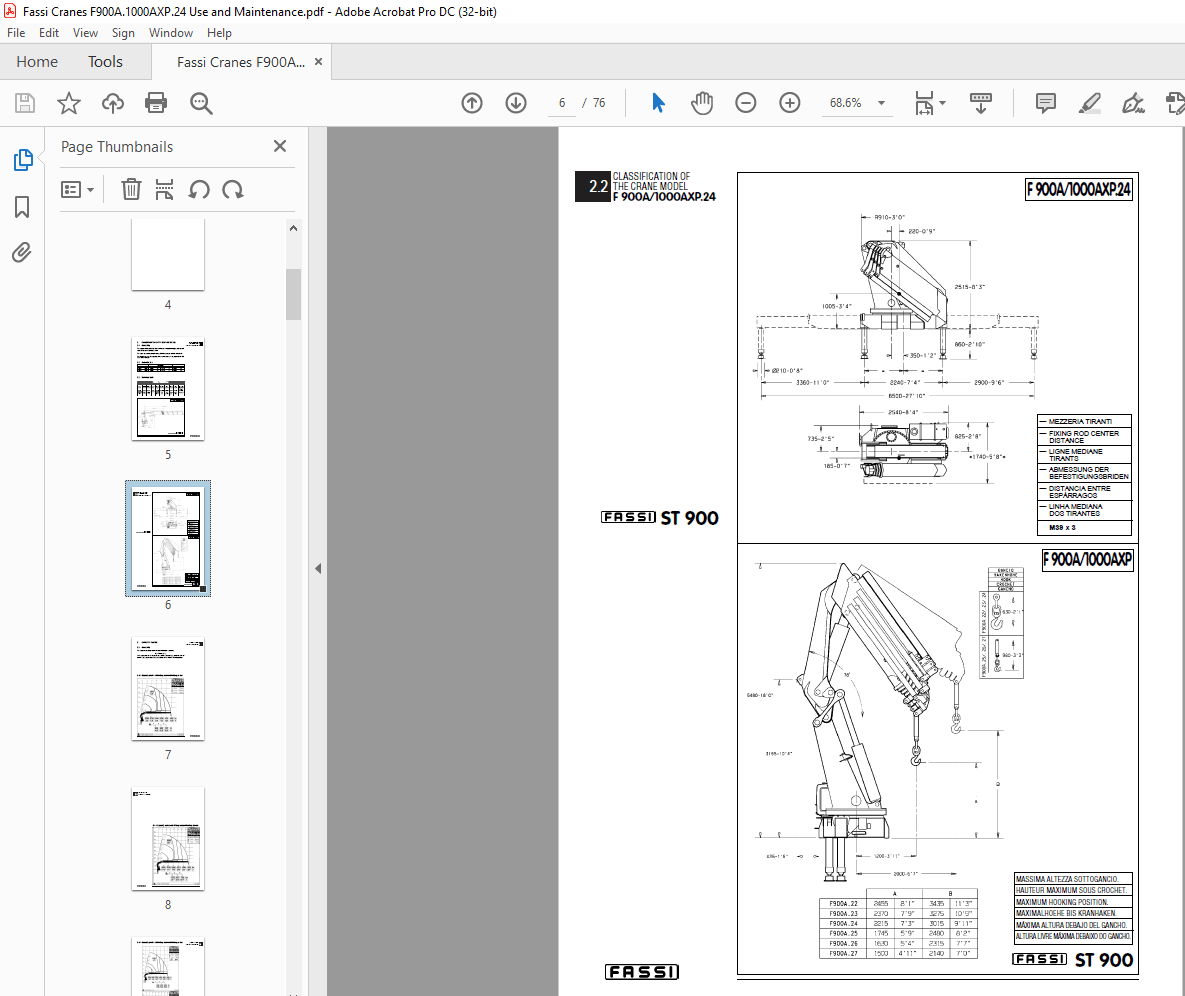Open the zoom percentage dropdown
Image resolution: width=1185 pixels, height=996 pixels.
pos(880,102)
